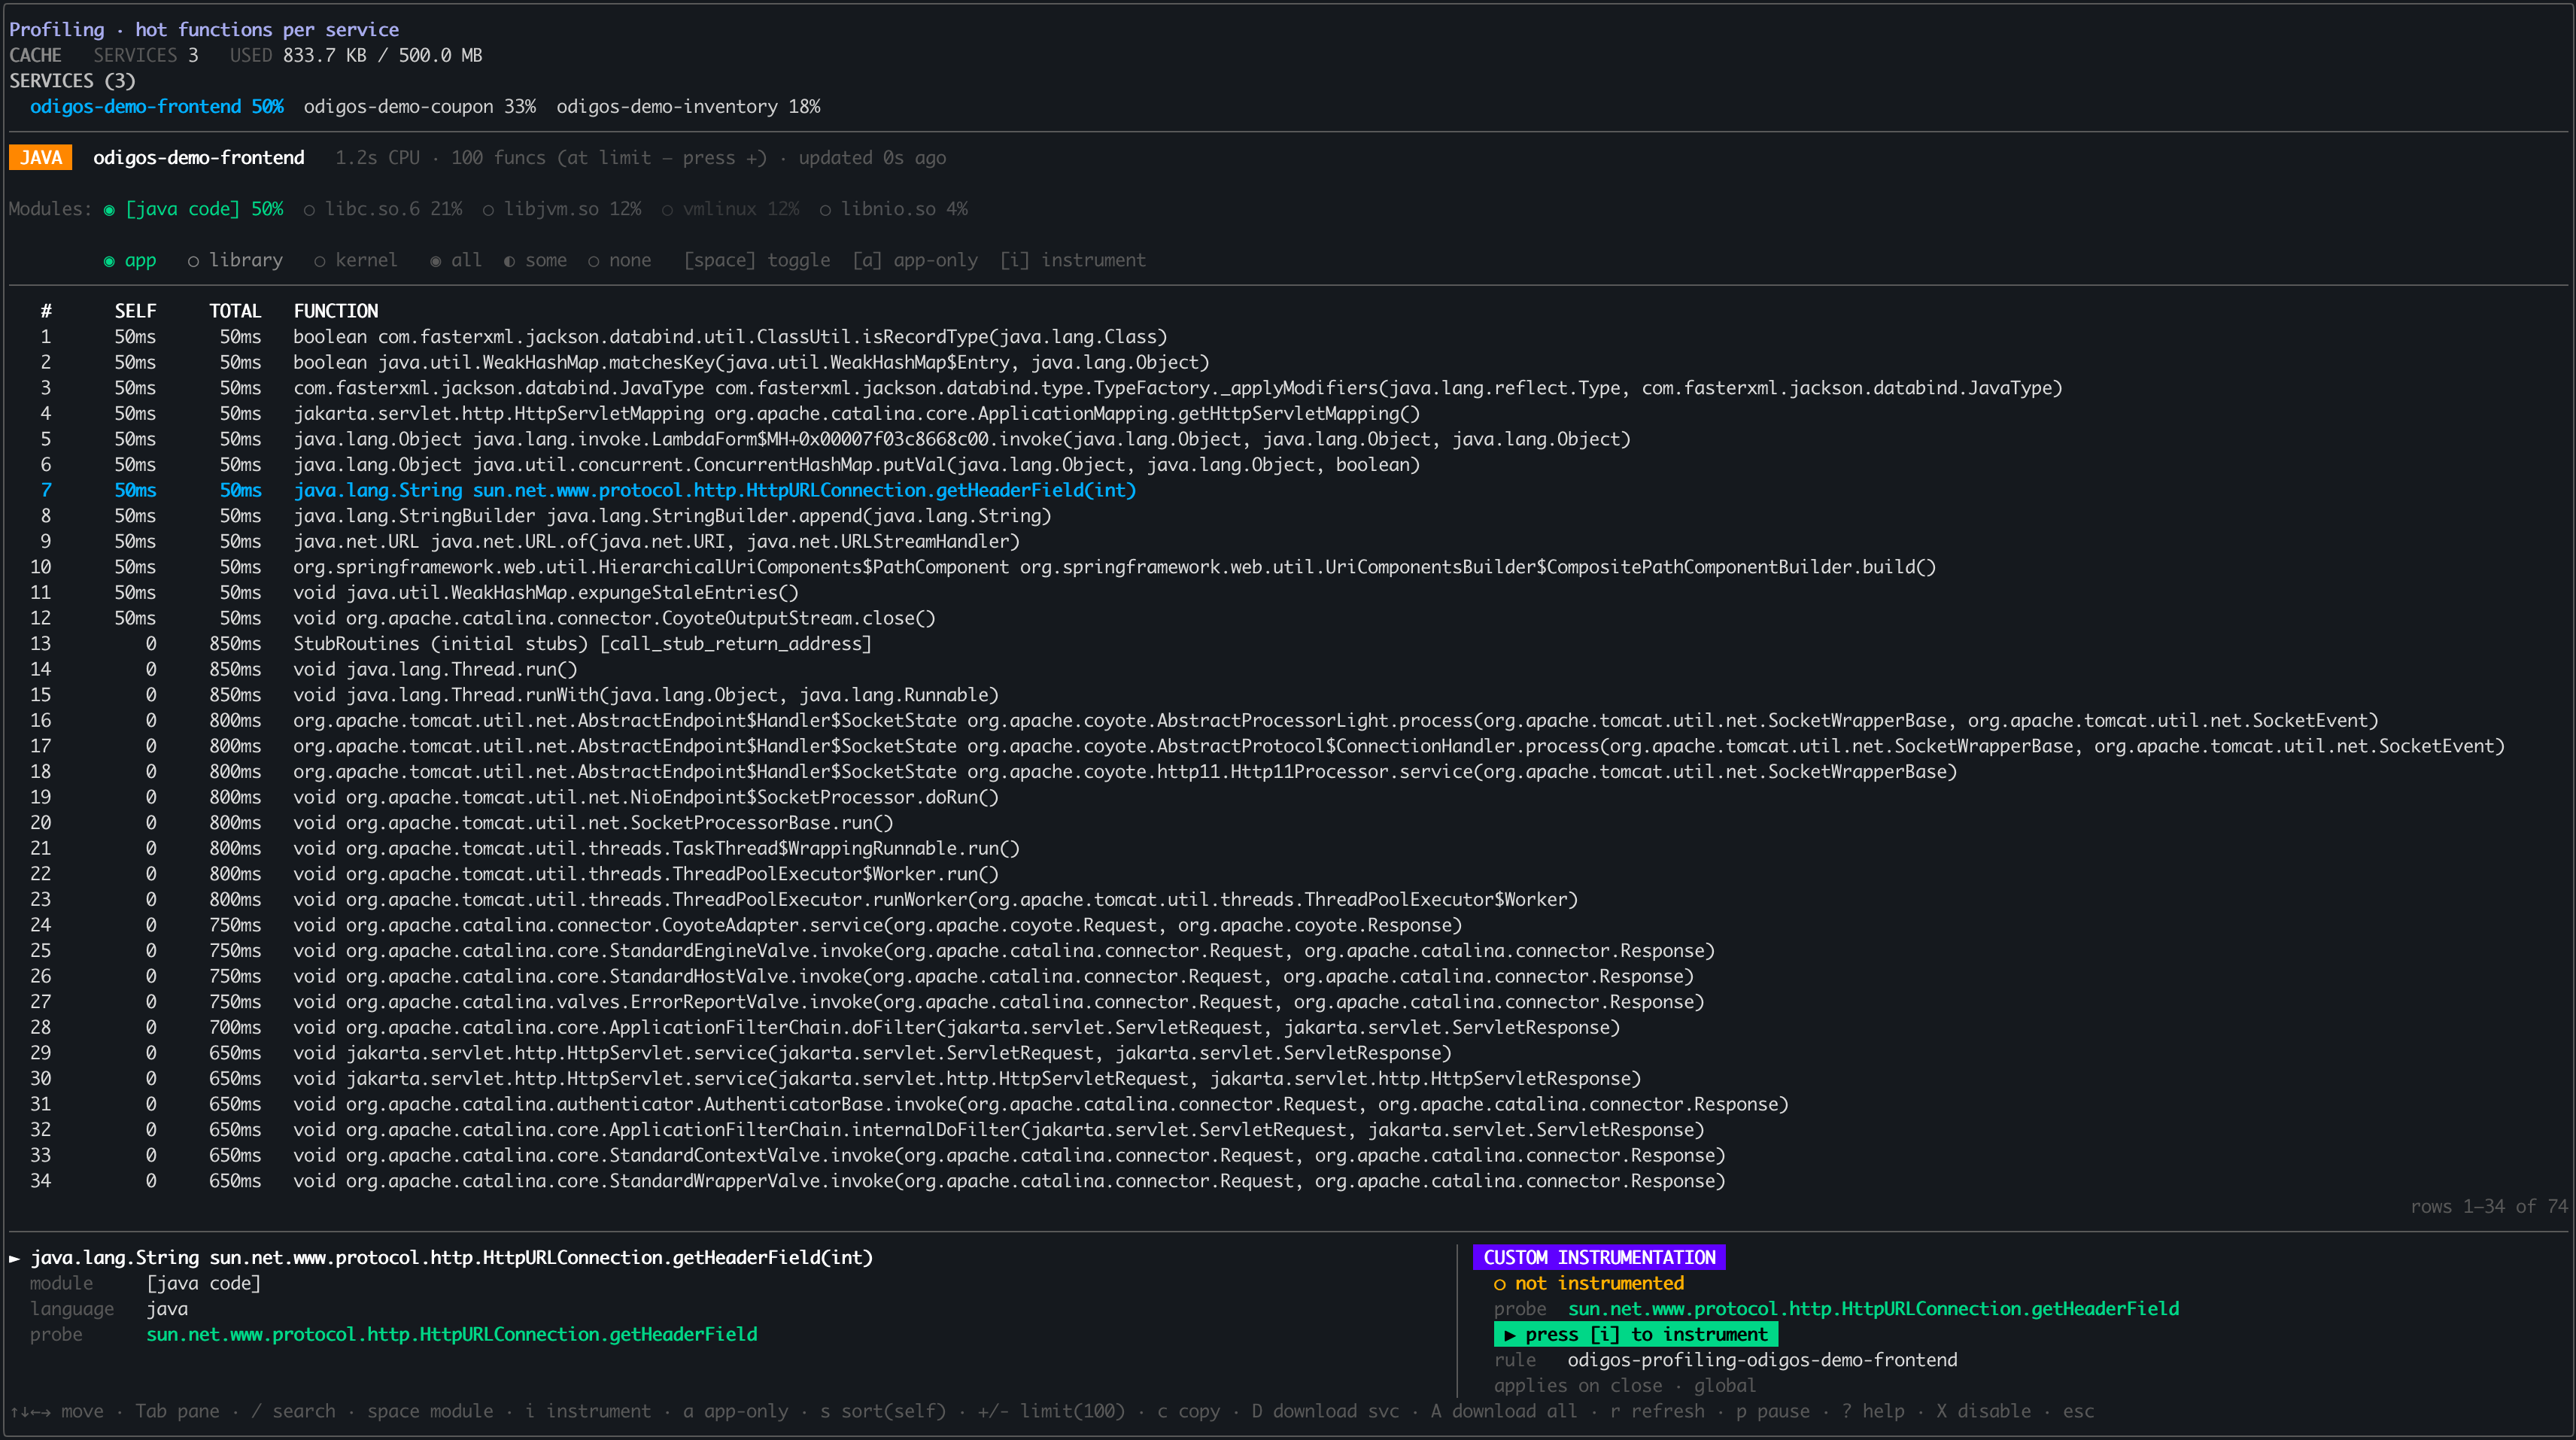Click the +/- limit(100) footer shortcut
The width and height of the screenshot is (2576, 1440).
coord(1051,1411)
